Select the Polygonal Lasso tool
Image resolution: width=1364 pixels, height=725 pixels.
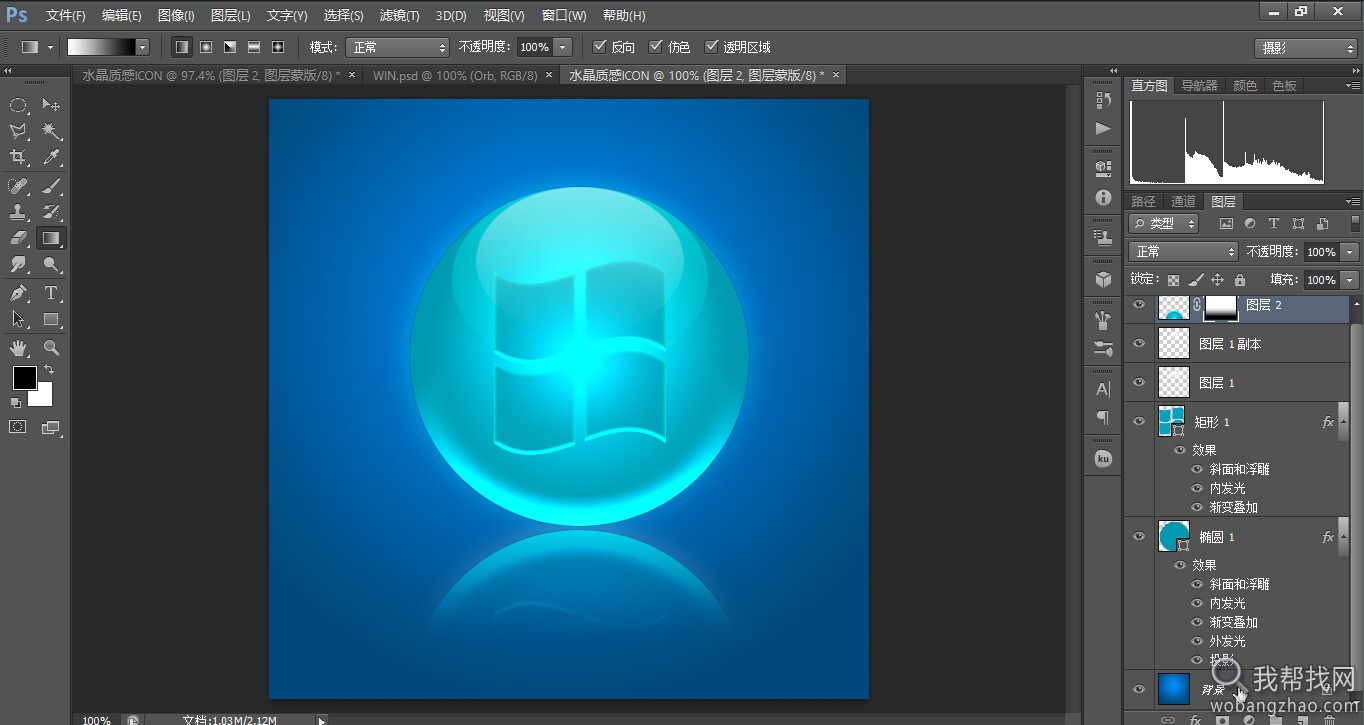(19, 131)
